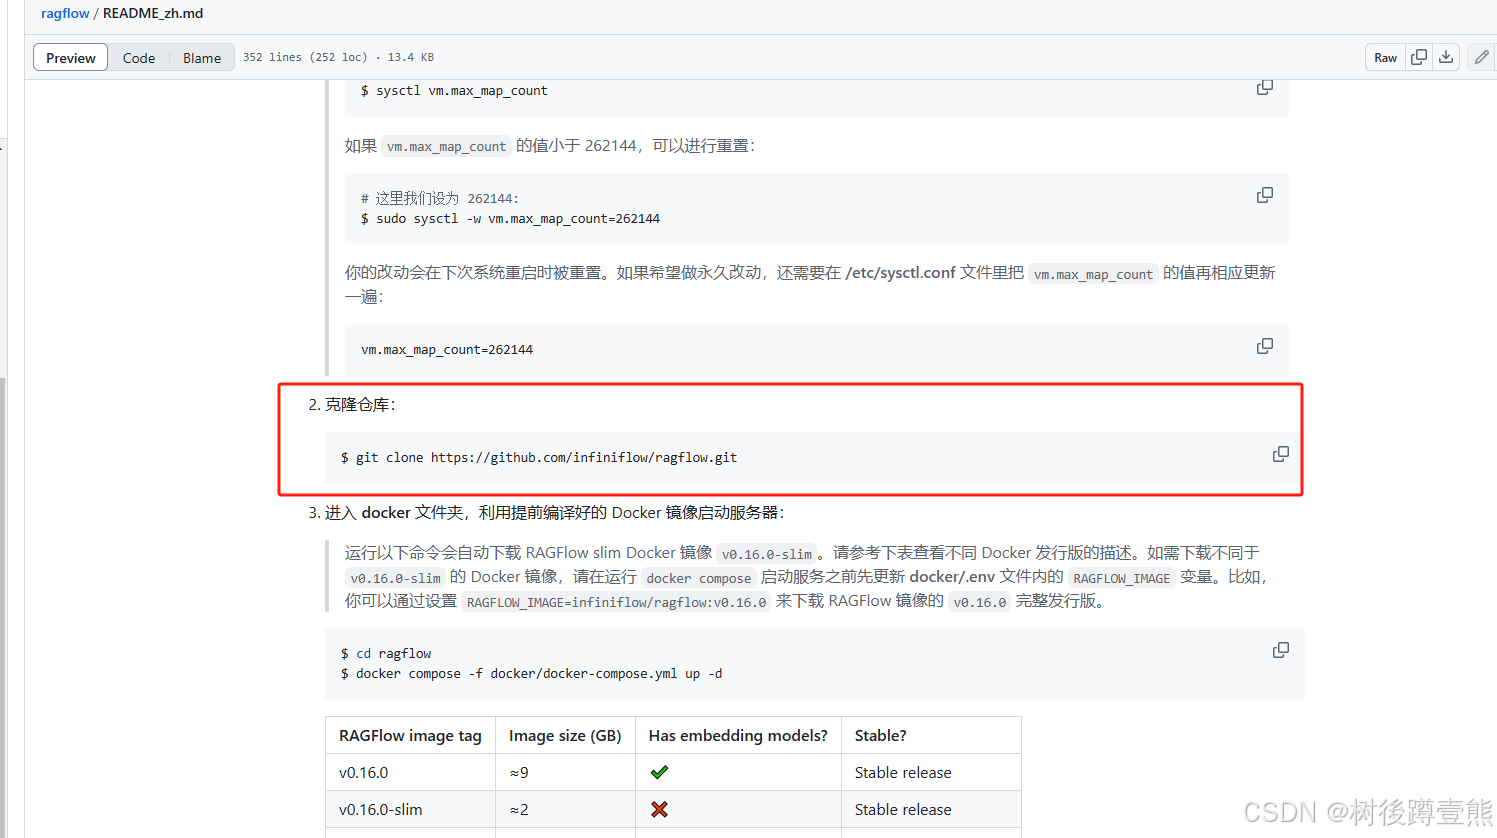Switch to the Preview tab
The image size is (1497, 838).
[70, 58]
